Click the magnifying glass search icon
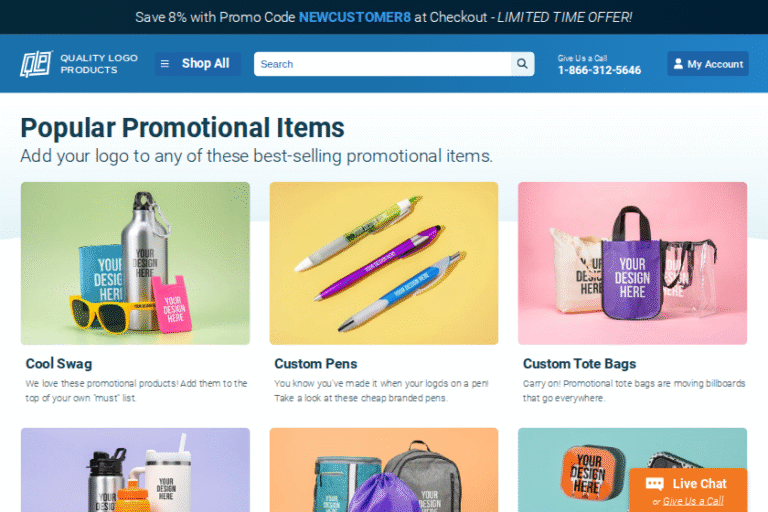Image resolution: width=768 pixels, height=512 pixels. pos(522,64)
